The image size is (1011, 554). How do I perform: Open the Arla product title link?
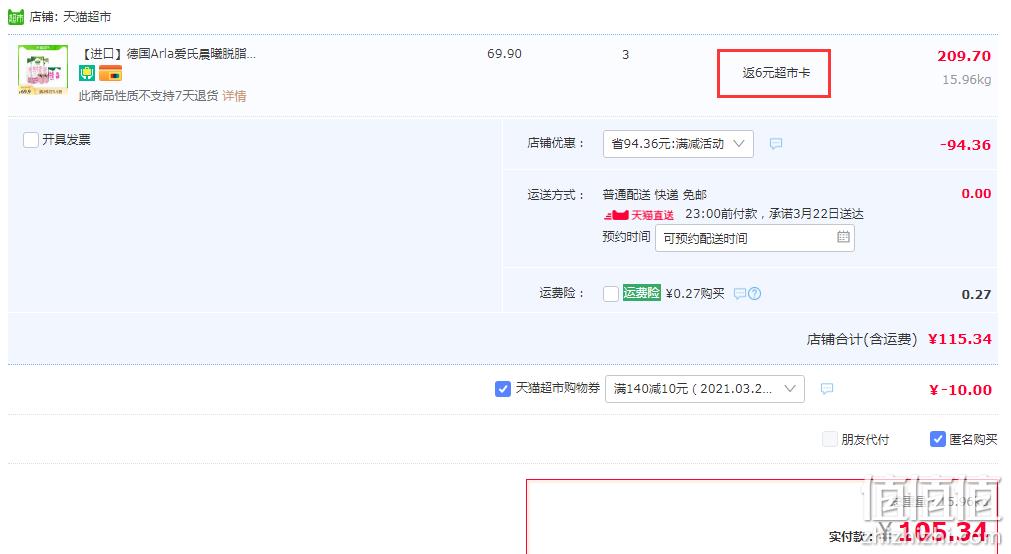point(167,54)
